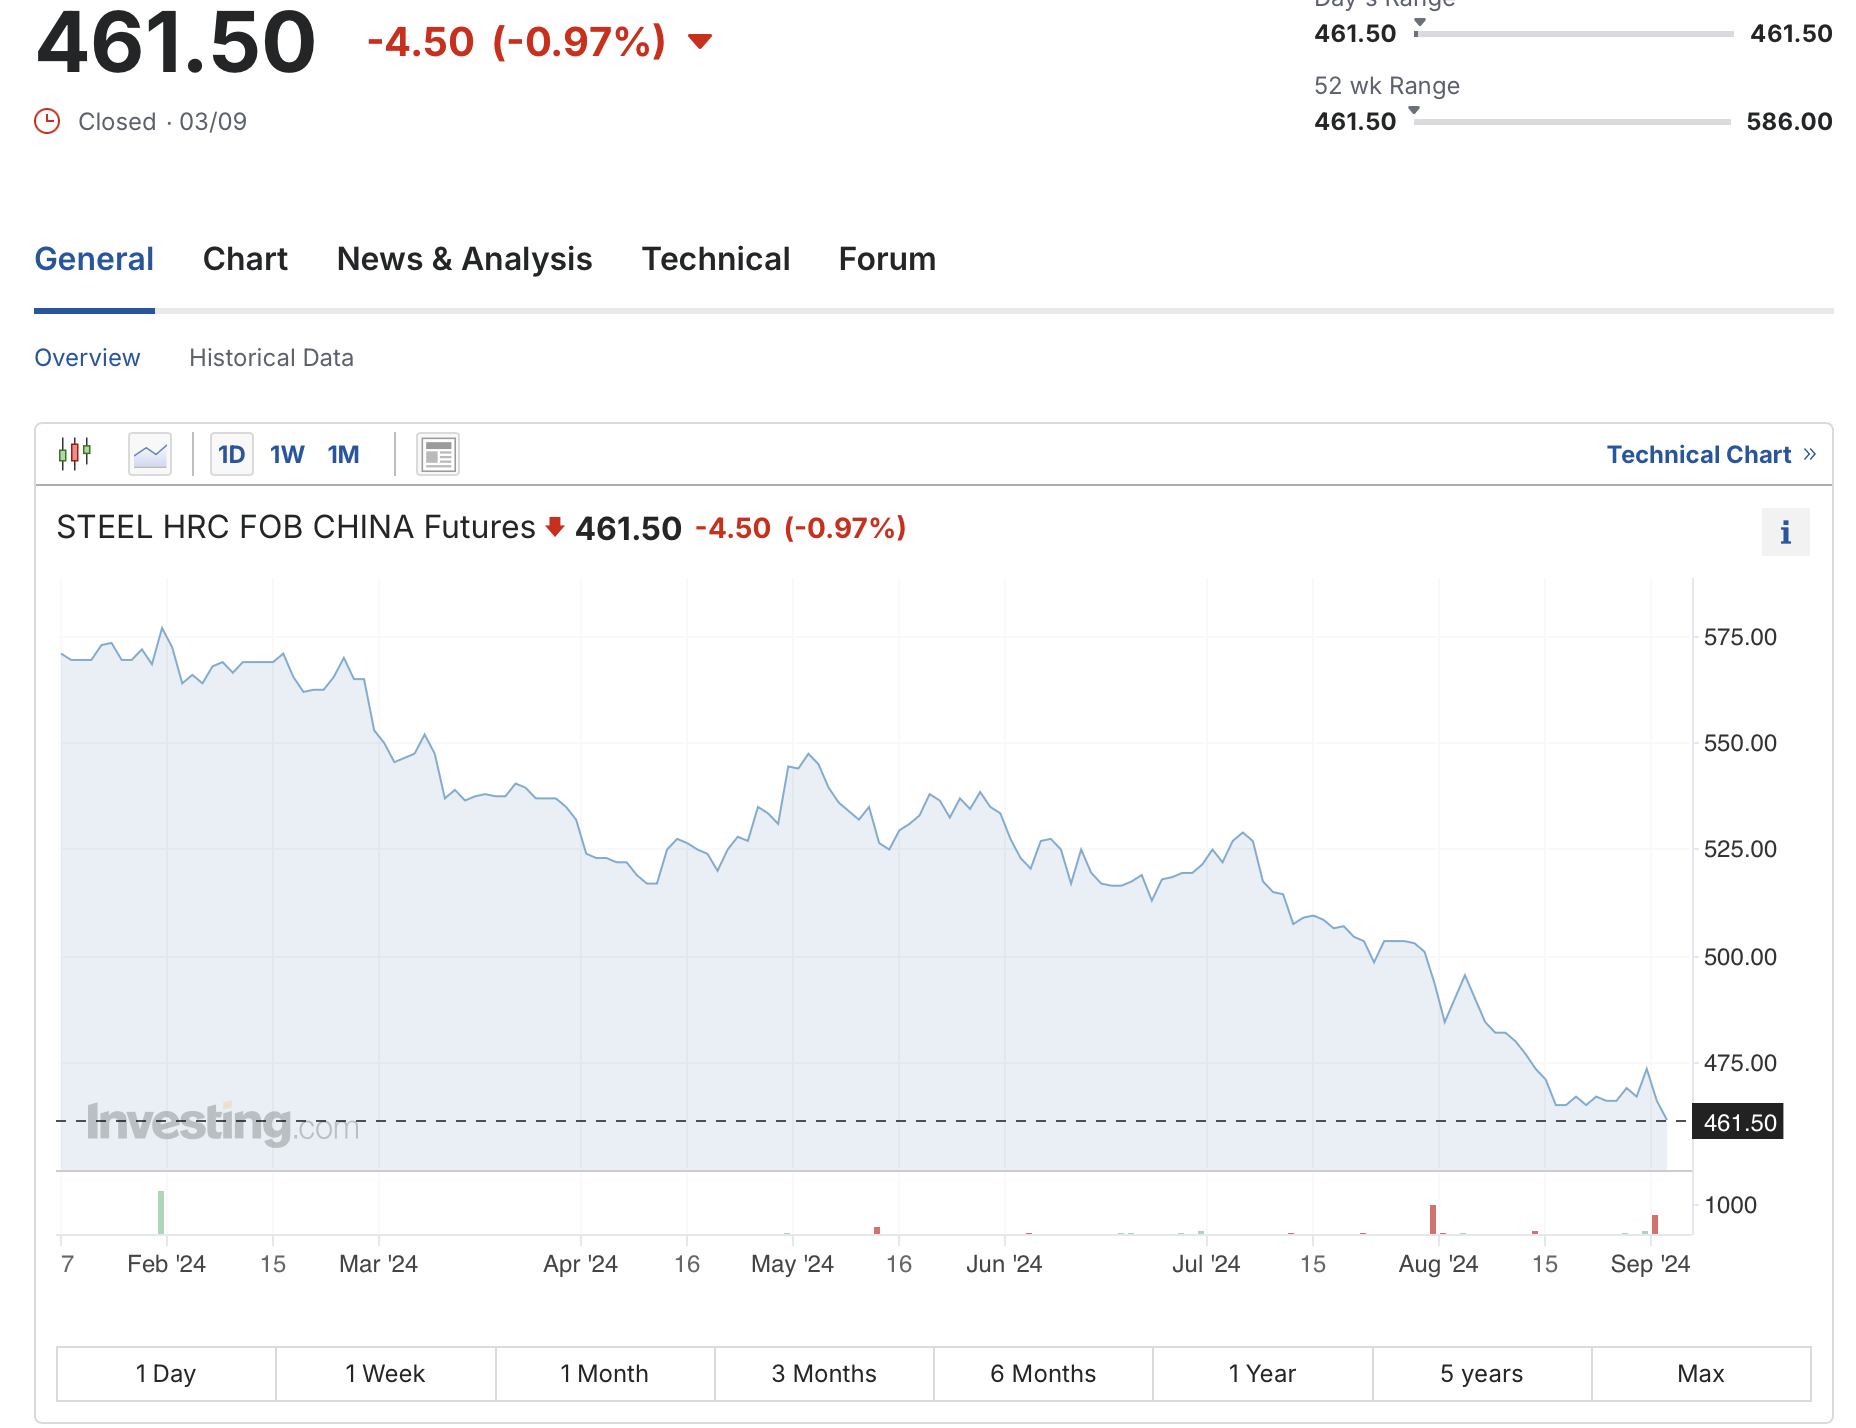Screen dimensions: 1856x1428
Task: Click the 550.00 axis label
Action: point(1740,743)
